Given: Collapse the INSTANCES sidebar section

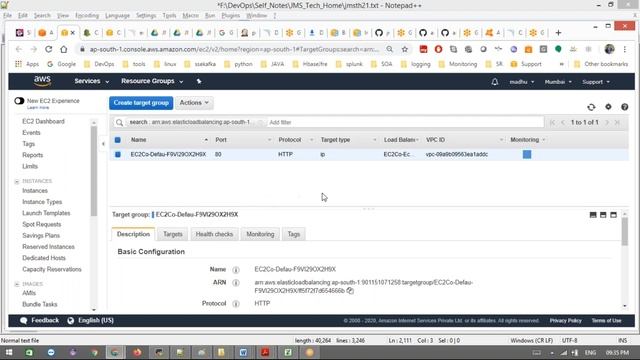Looking at the screenshot, I should pos(17,181).
